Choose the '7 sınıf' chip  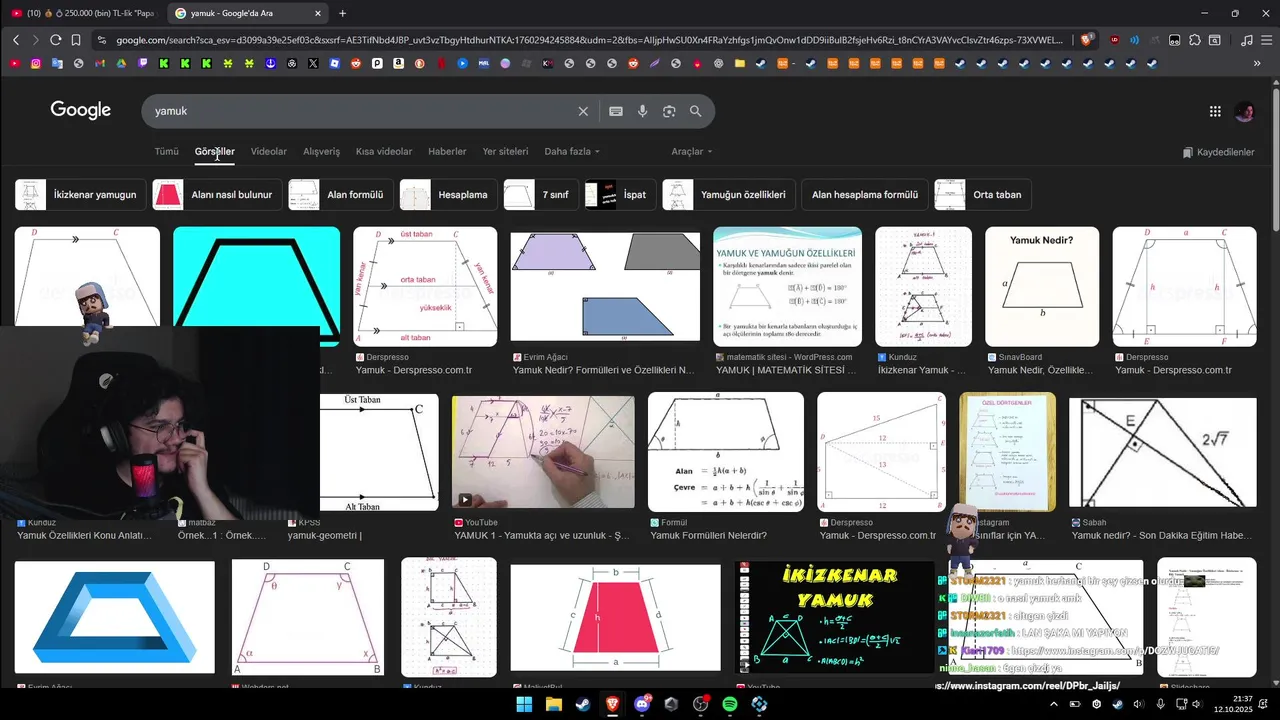click(540, 195)
